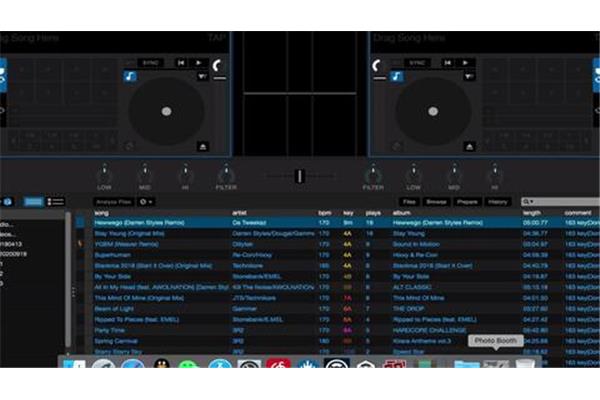Click the right deck MID EQ knob
This screenshot has width=600, height=400.
point(454,174)
